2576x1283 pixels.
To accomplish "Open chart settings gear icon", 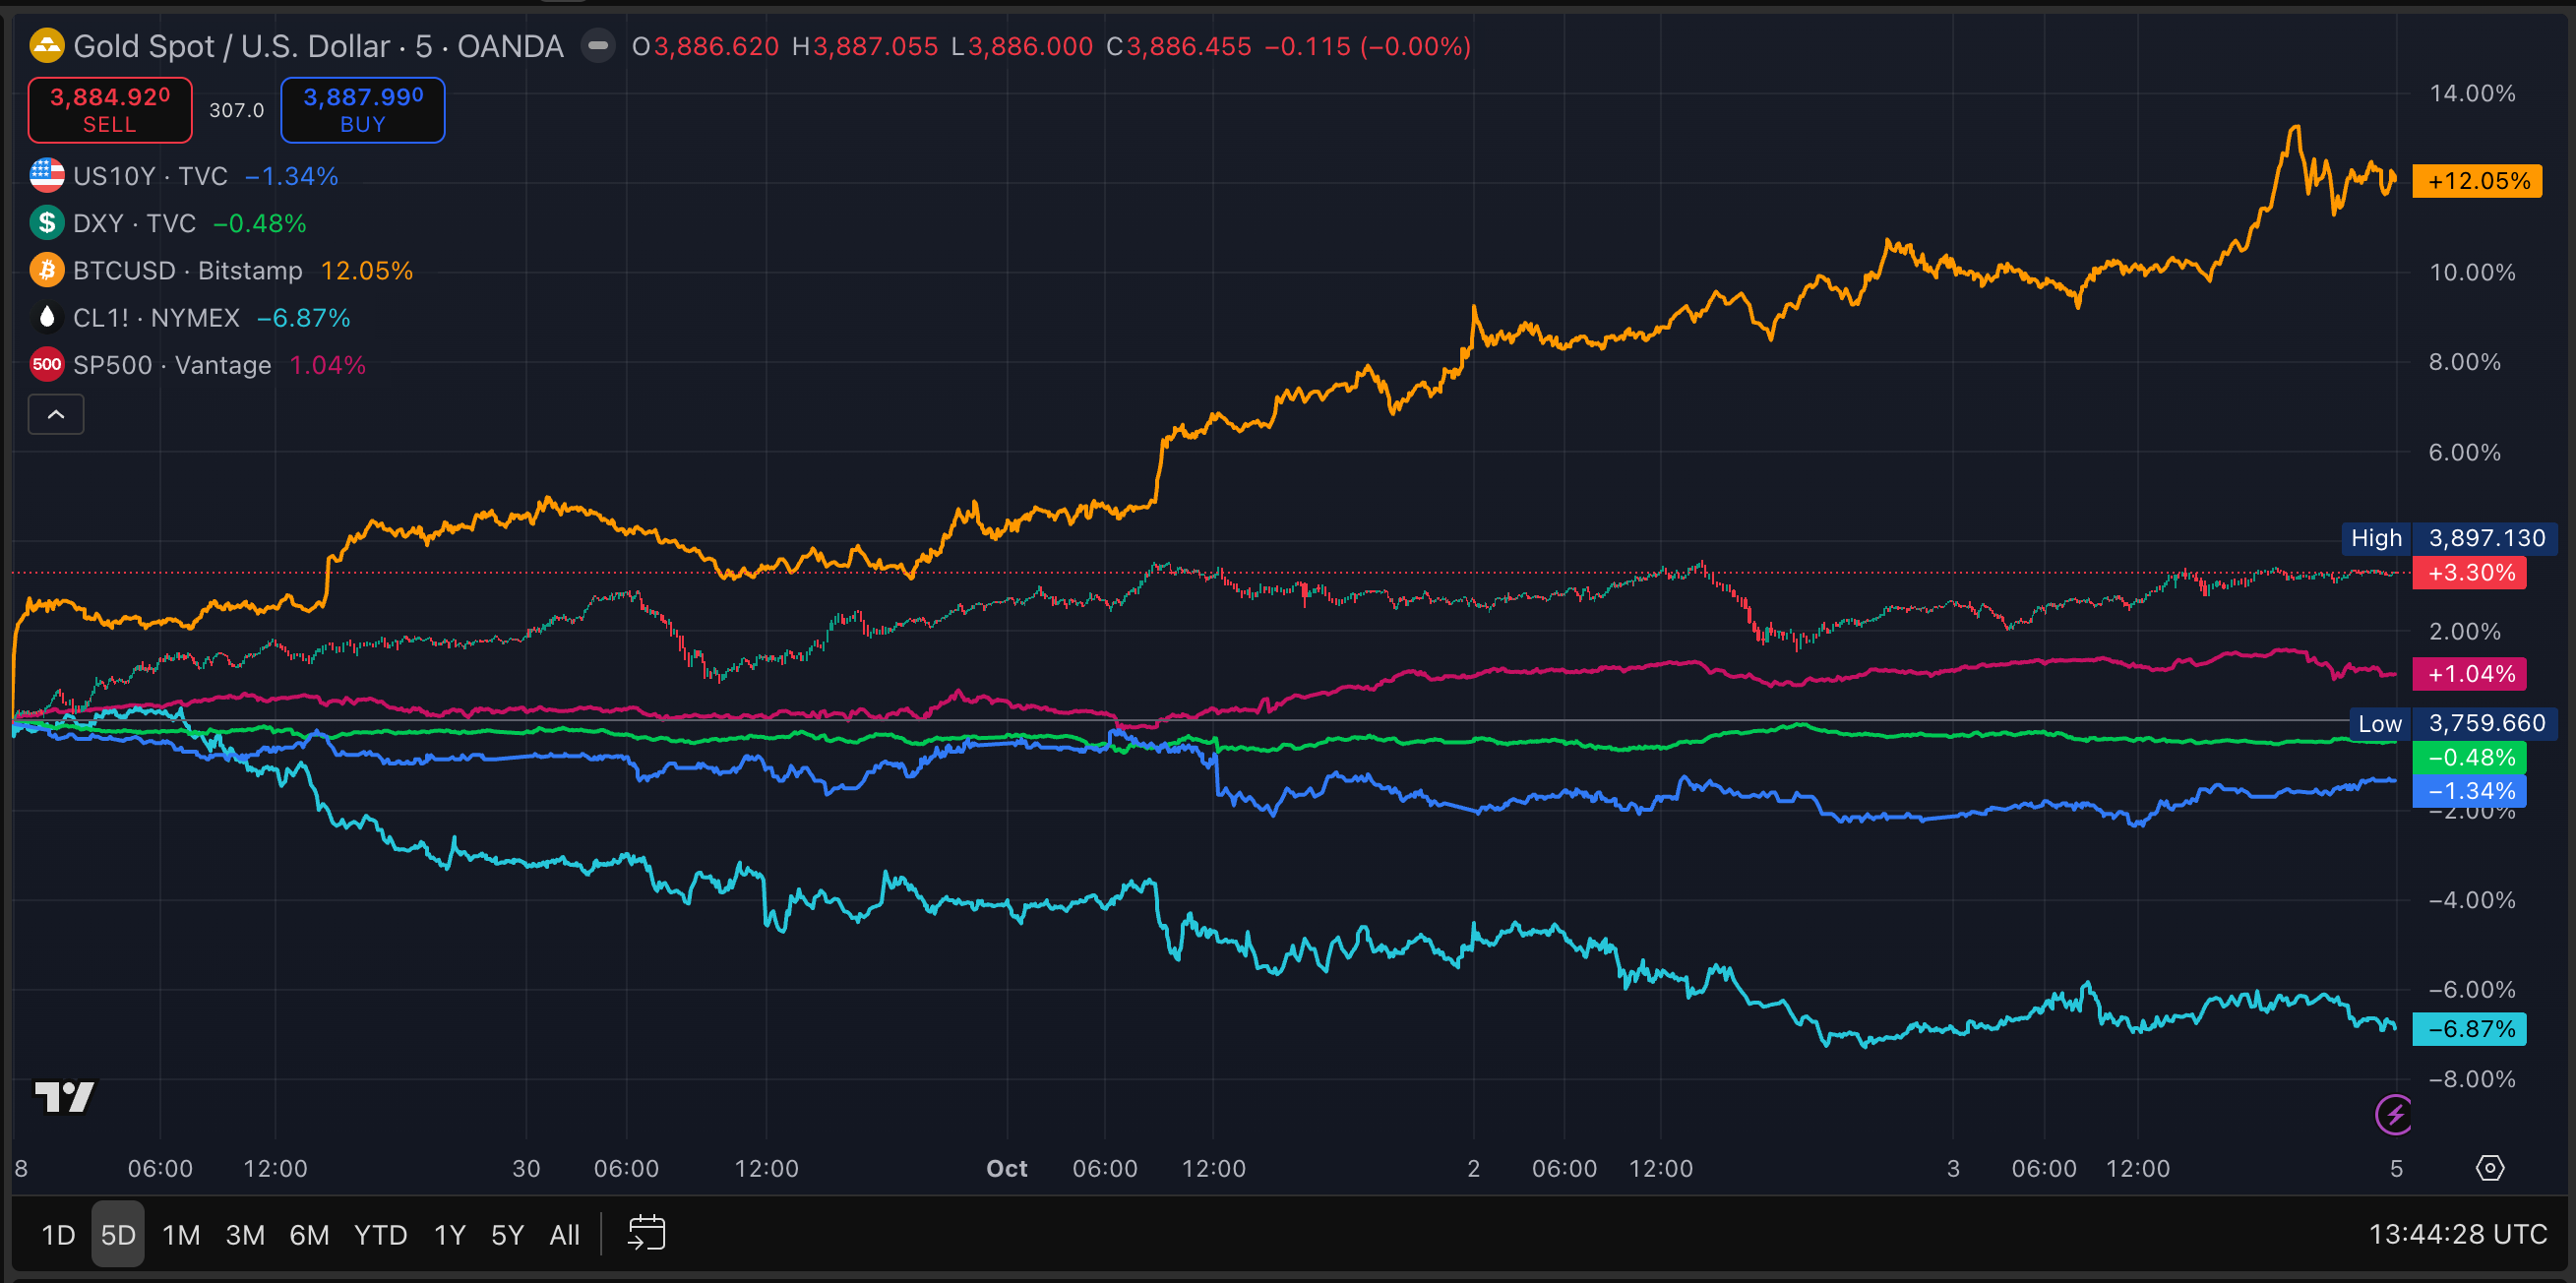I will [x=2489, y=1168].
